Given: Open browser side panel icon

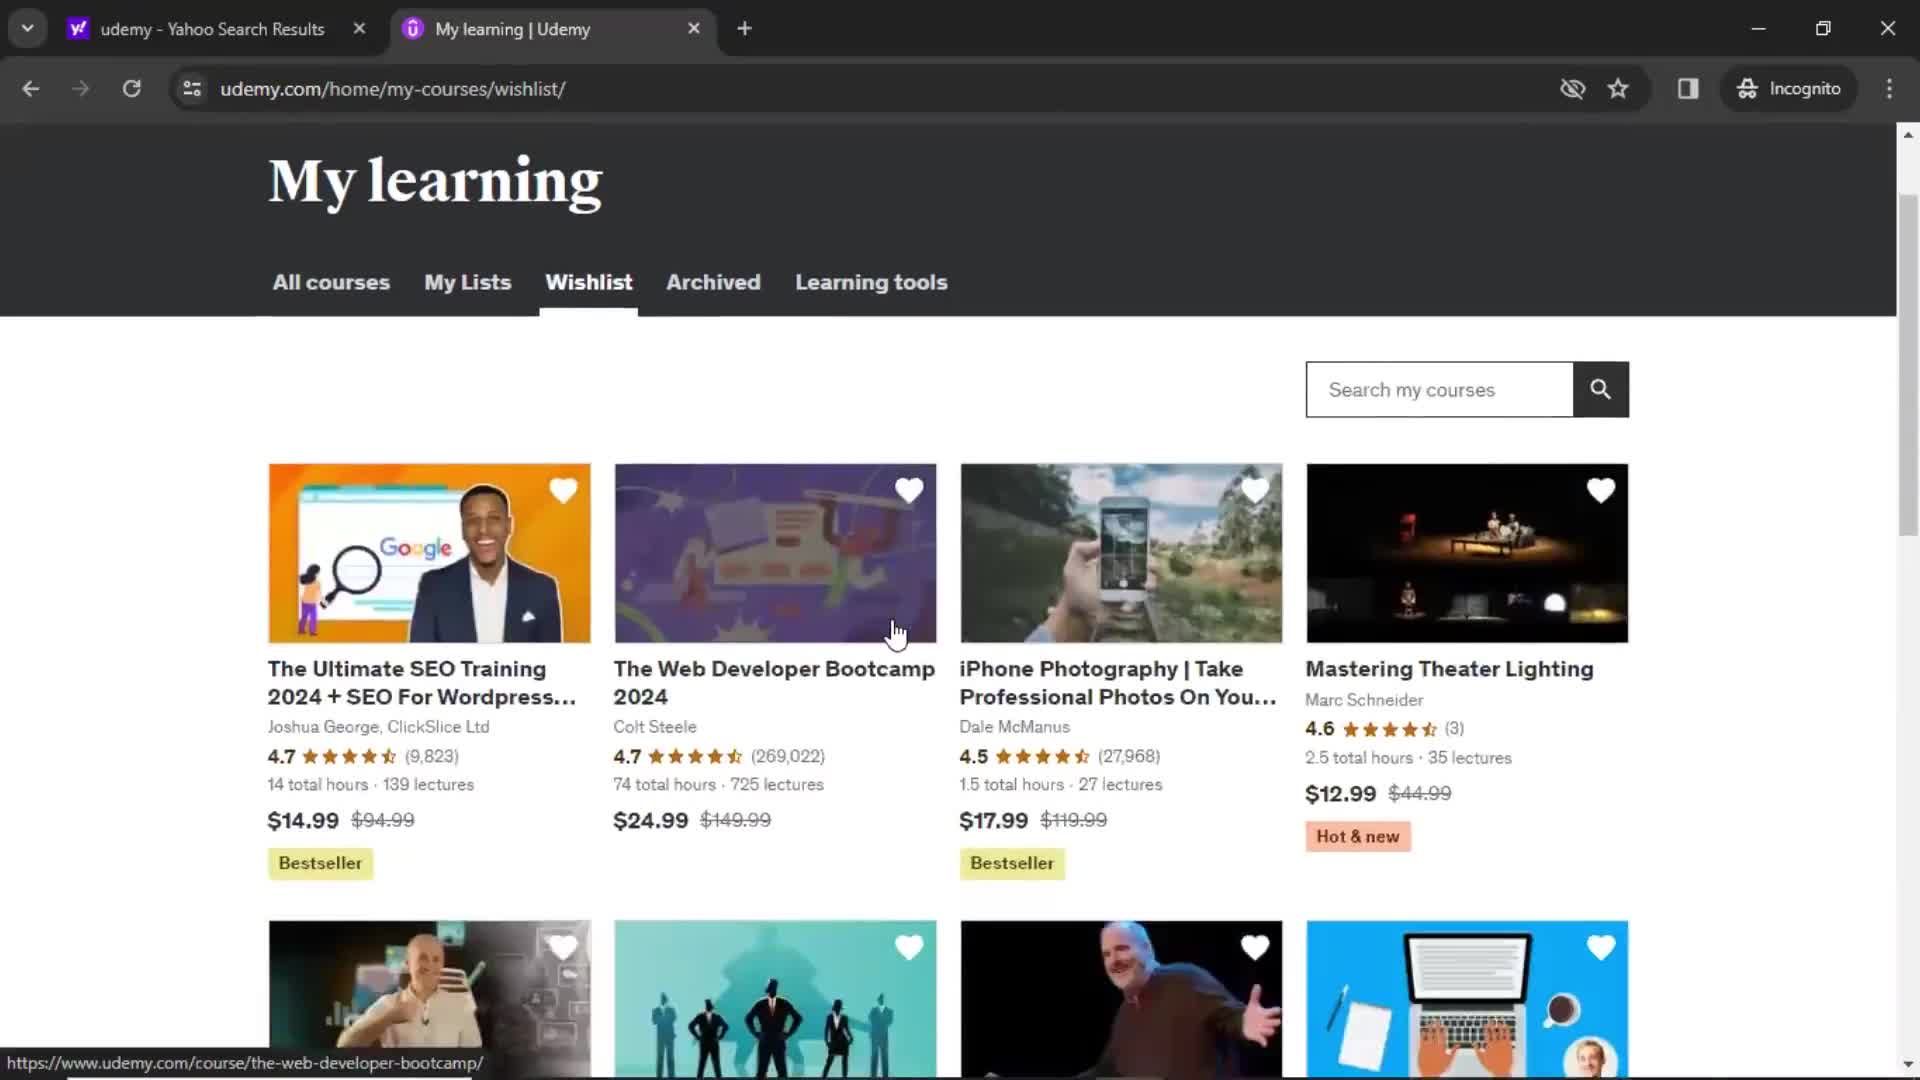Looking at the screenshot, I should [x=1688, y=89].
